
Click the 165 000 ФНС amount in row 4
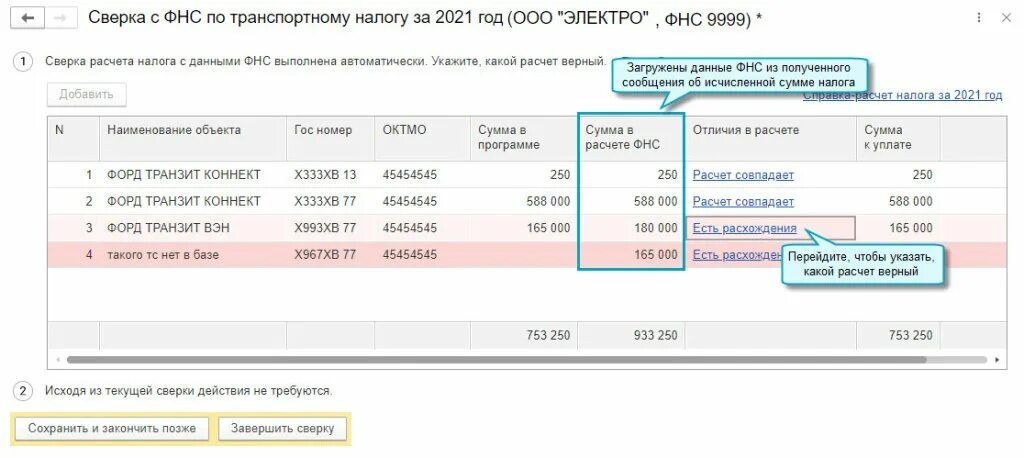coord(632,255)
